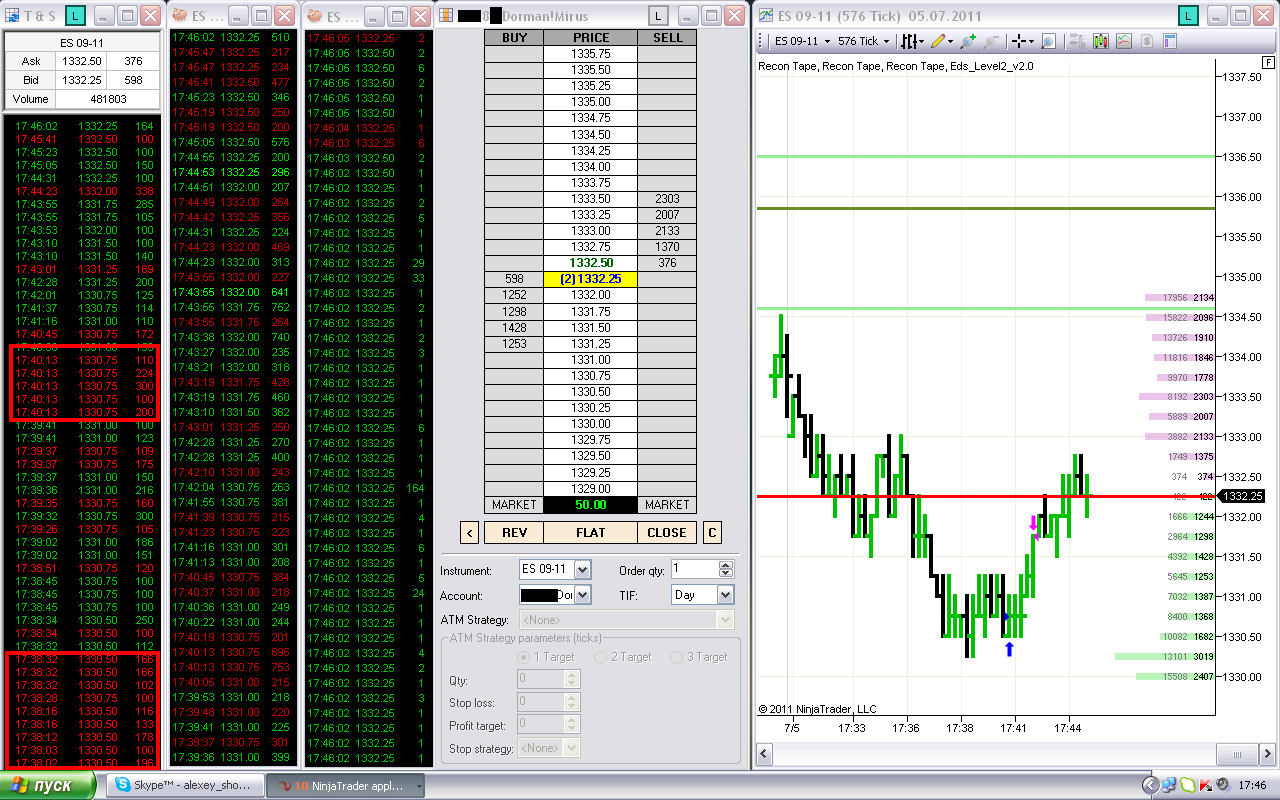The image size is (1280, 800).
Task: Open the crosshair cursor dropdown arrow
Action: [x=1031, y=41]
